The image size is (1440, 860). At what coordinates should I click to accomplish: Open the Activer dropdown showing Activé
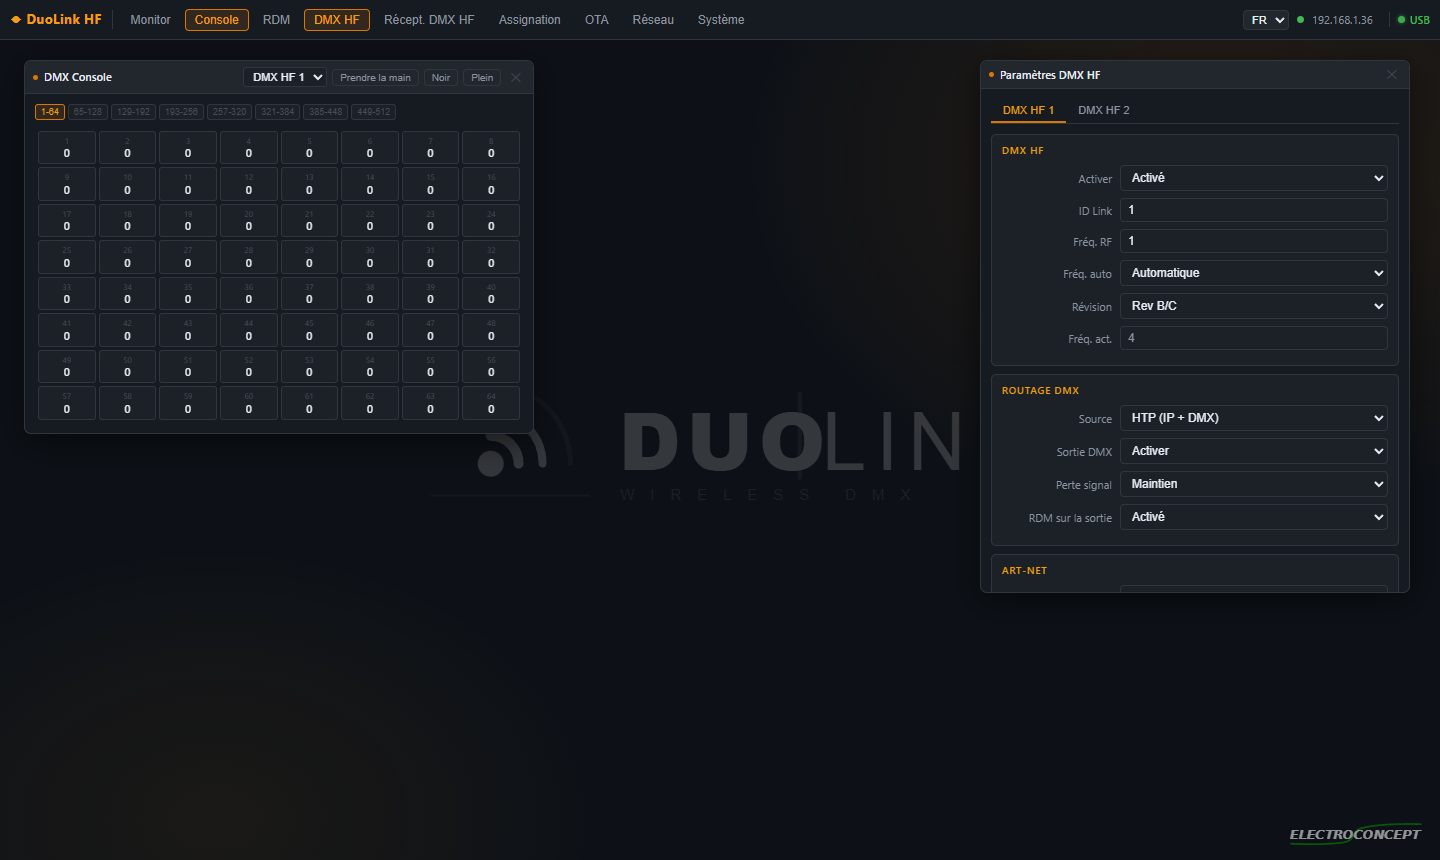coord(1254,178)
